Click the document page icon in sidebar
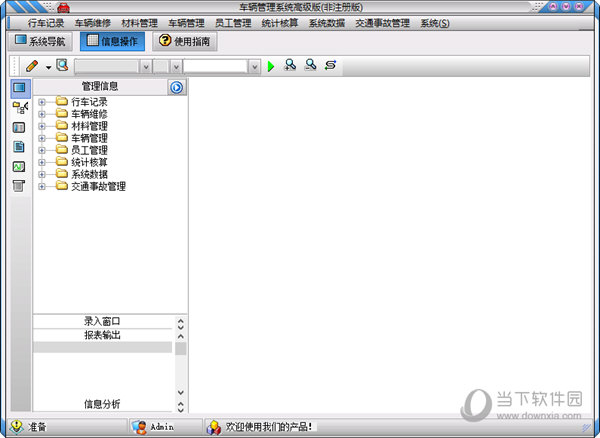This screenshot has height=438, width=600. pos(19,147)
